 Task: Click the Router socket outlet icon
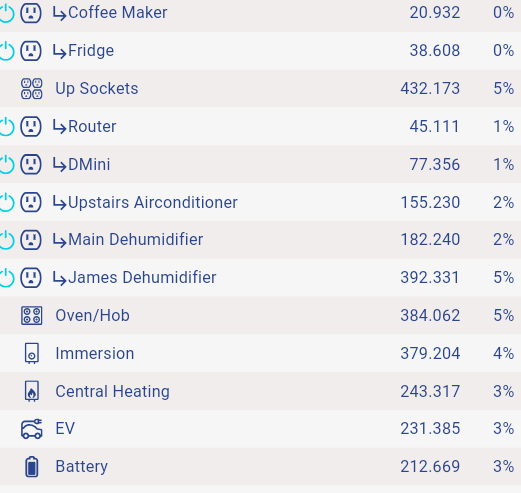point(31,126)
